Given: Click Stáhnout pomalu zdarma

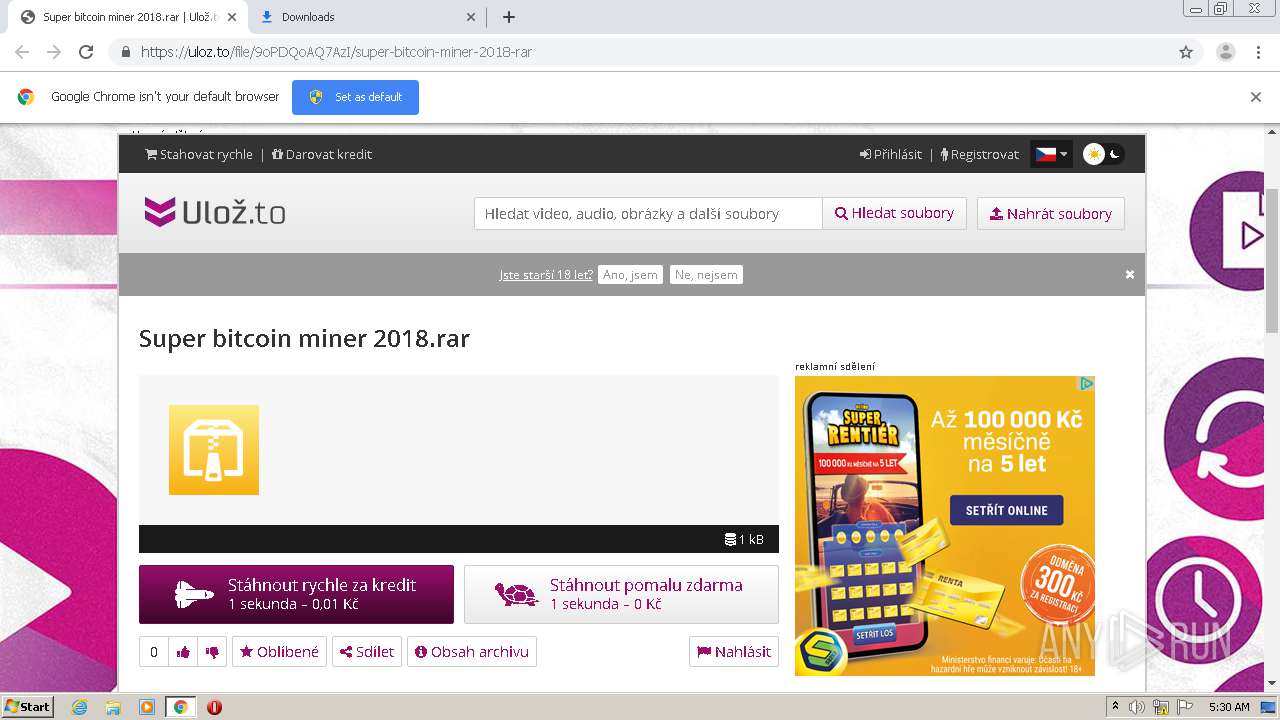Looking at the screenshot, I should pyautogui.click(x=621, y=594).
